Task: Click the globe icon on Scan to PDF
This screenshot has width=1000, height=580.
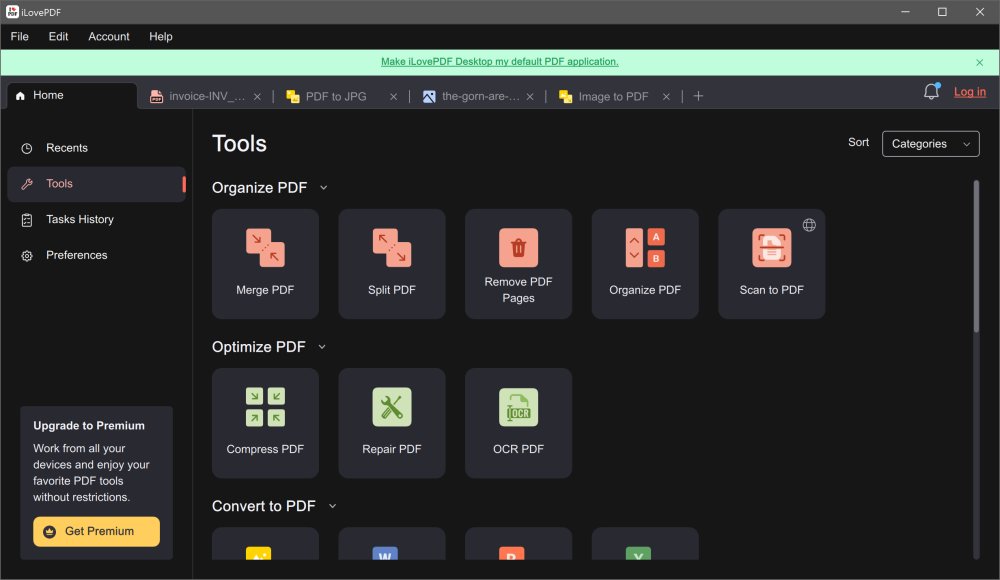Action: click(809, 225)
